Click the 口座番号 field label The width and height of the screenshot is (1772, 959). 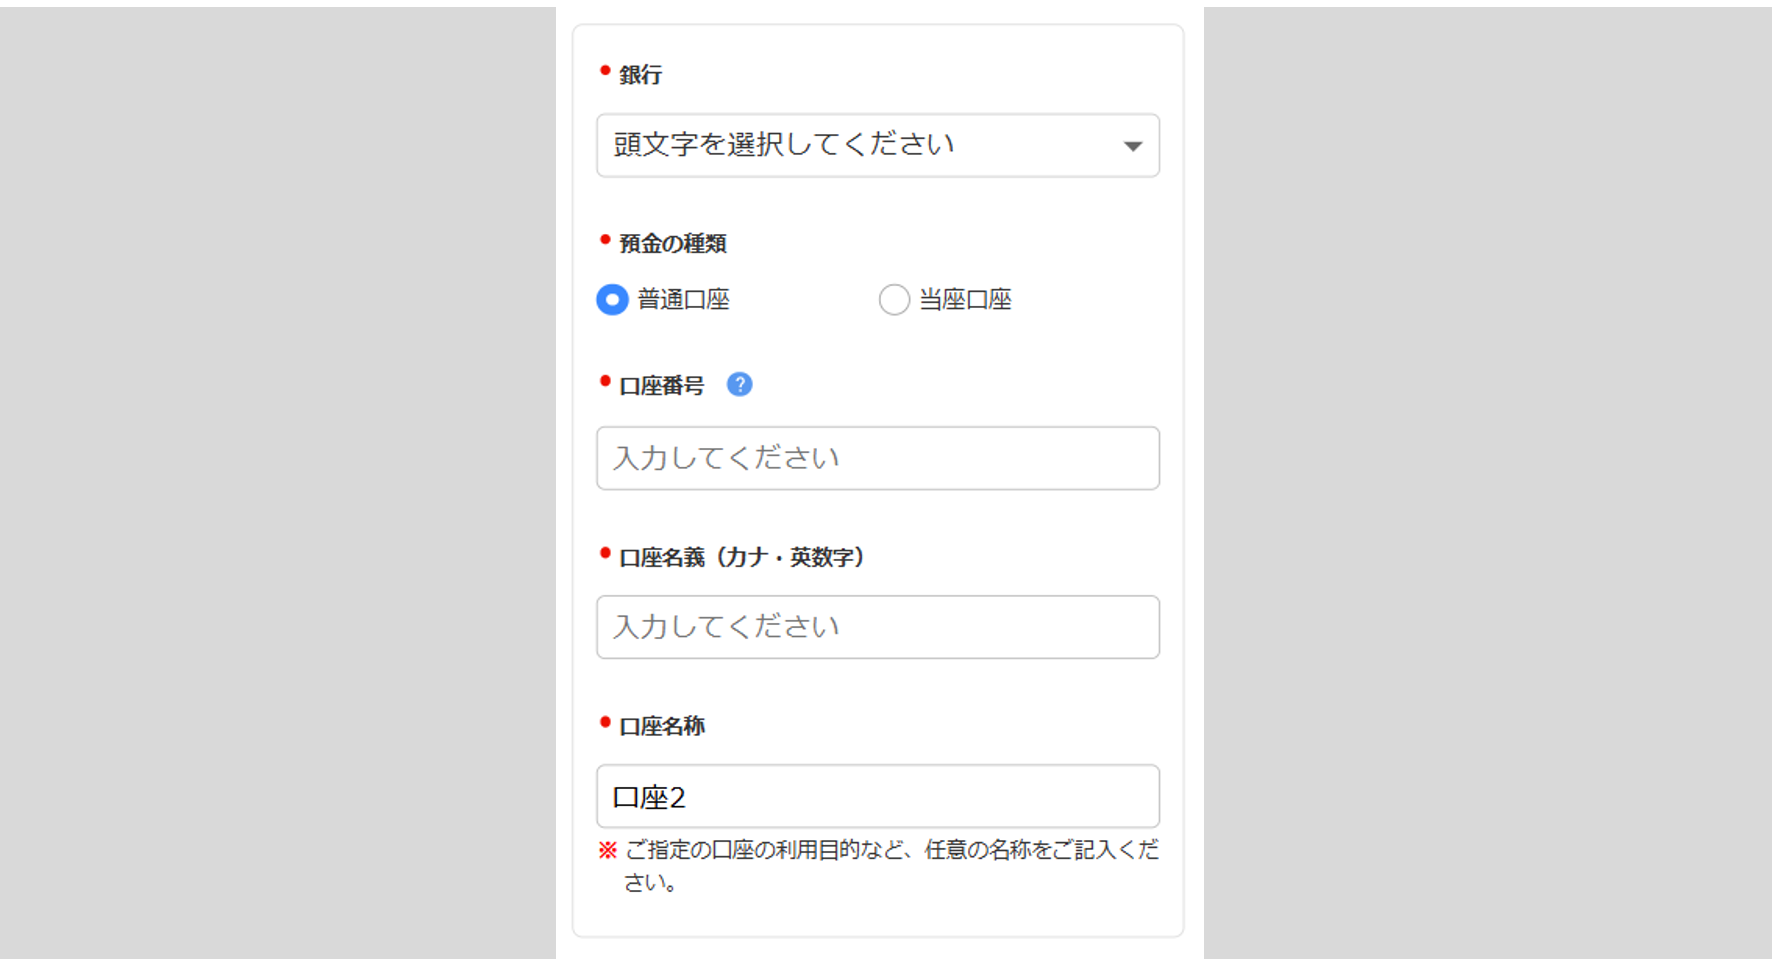coord(661,386)
